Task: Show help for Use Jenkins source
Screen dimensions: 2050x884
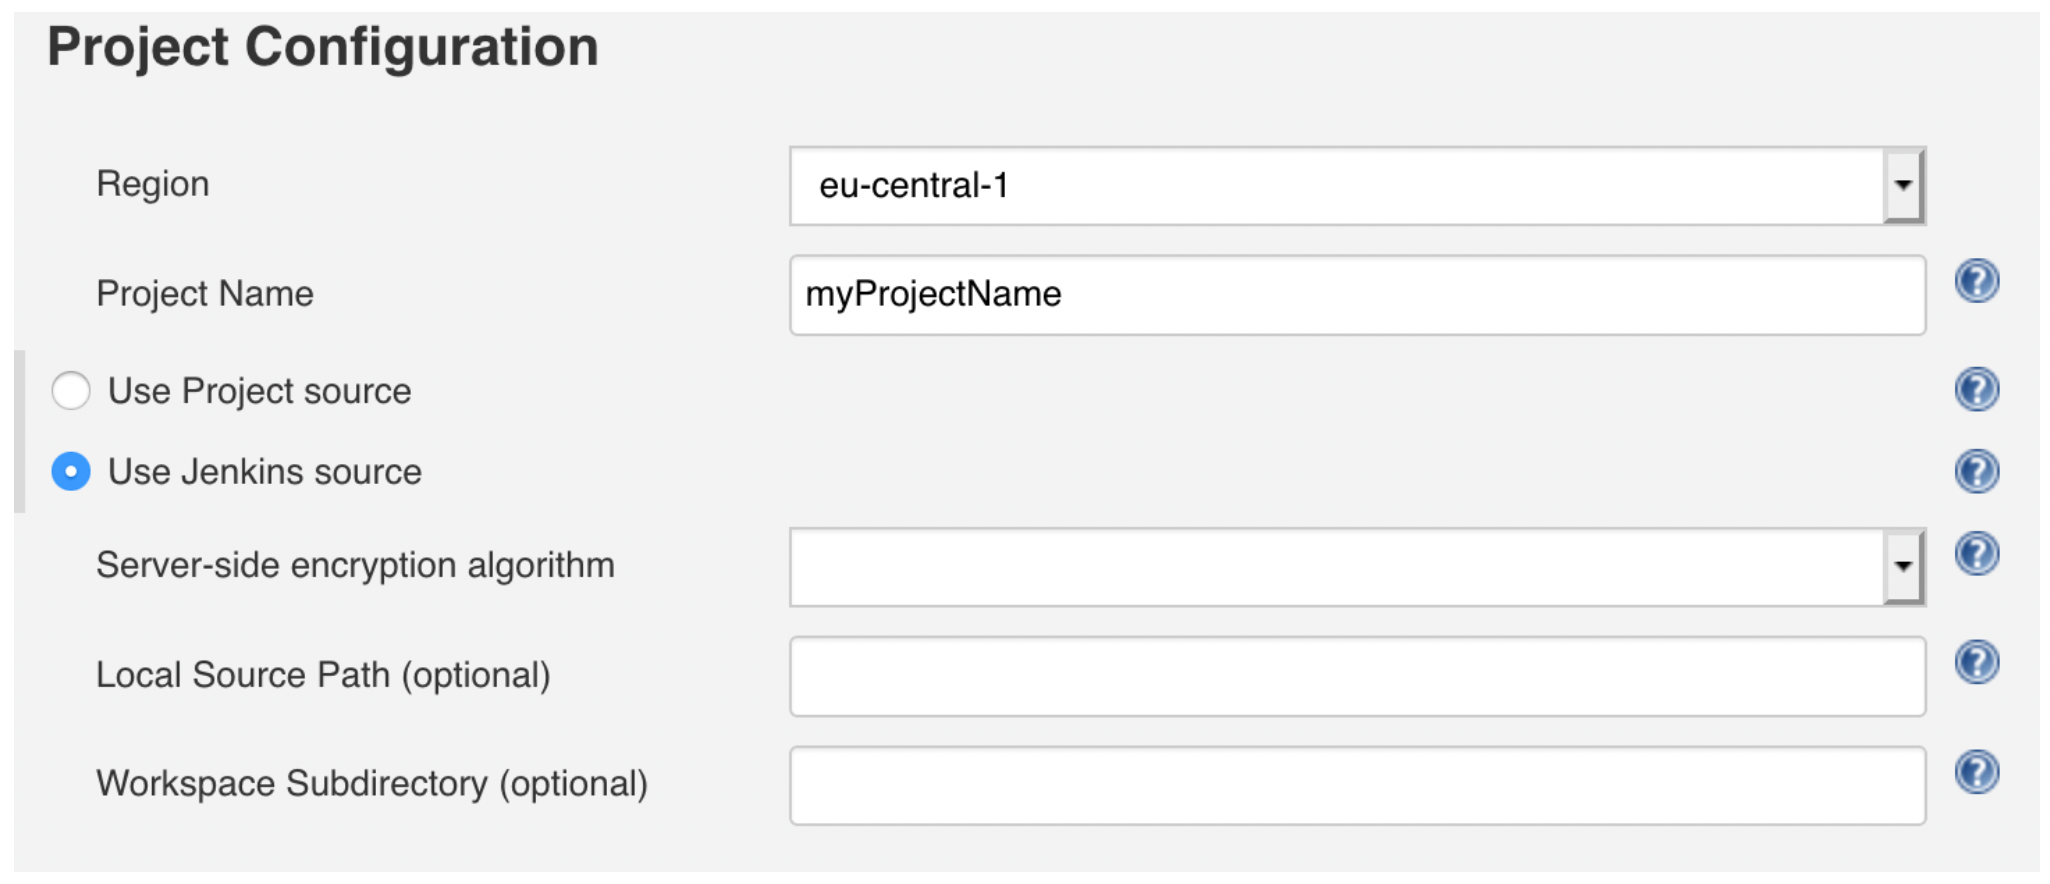Action: (1976, 471)
